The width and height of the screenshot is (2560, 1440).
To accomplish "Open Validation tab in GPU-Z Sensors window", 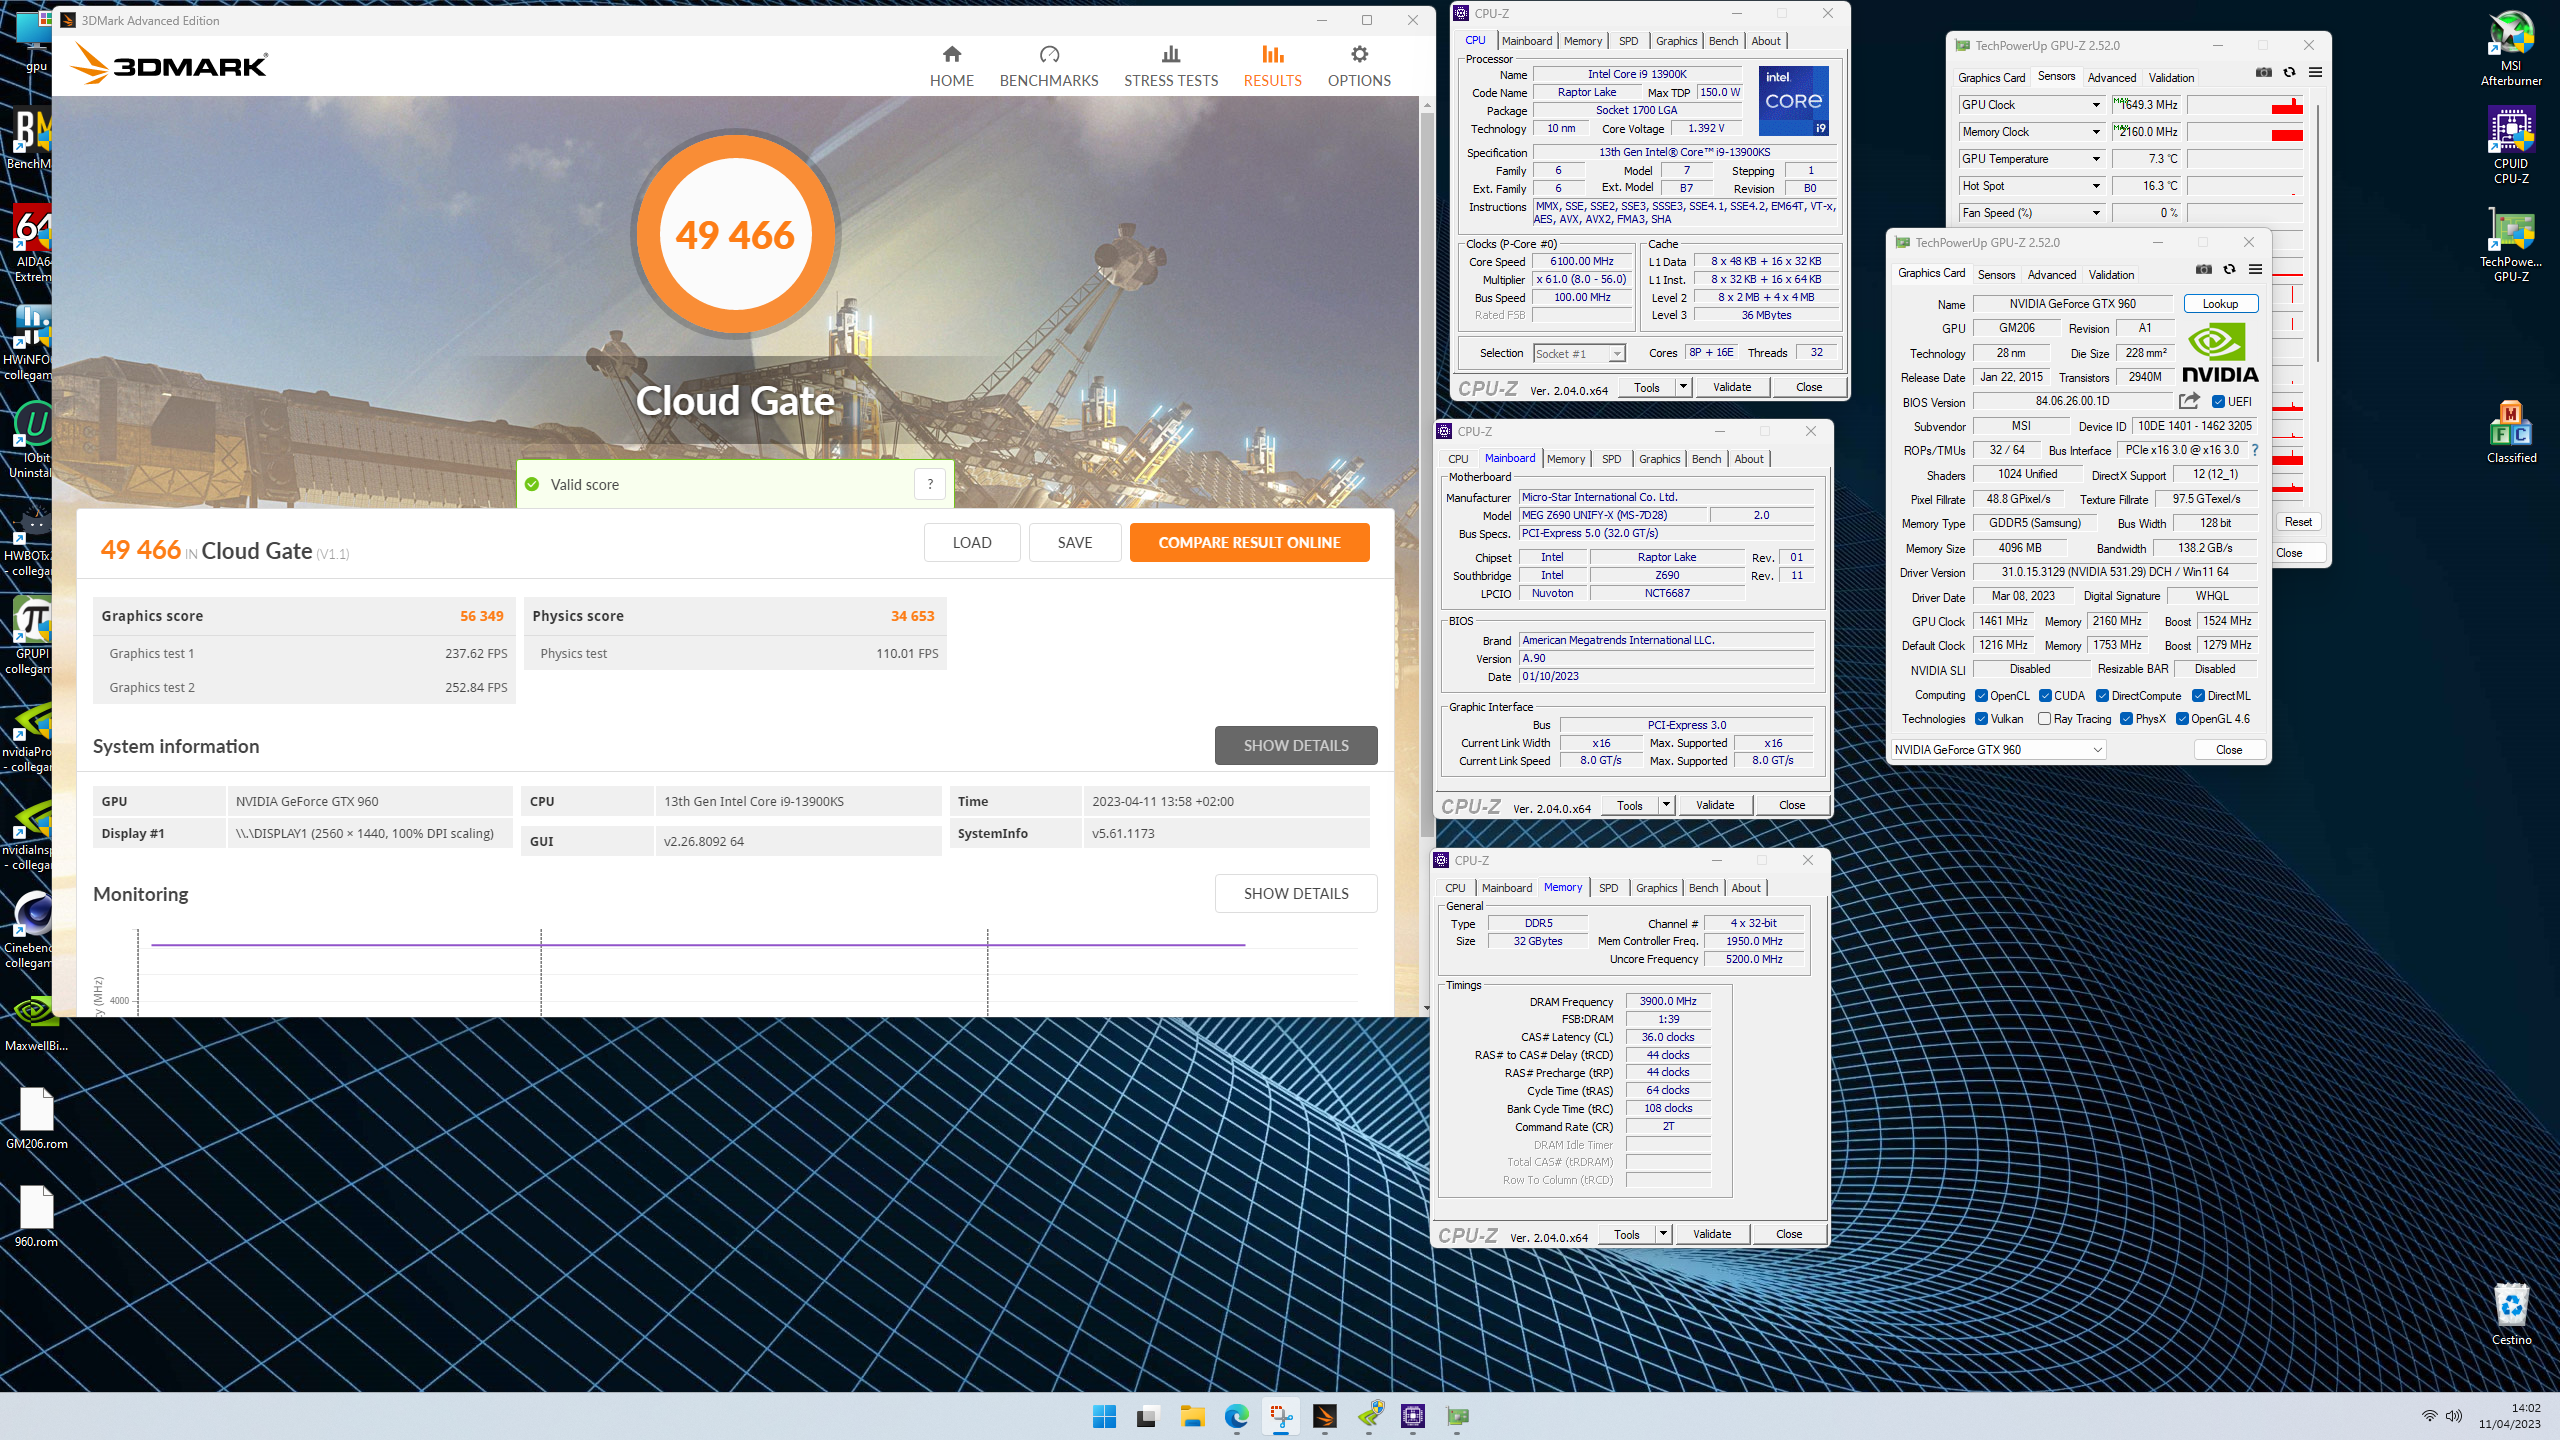I will (x=2171, y=78).
